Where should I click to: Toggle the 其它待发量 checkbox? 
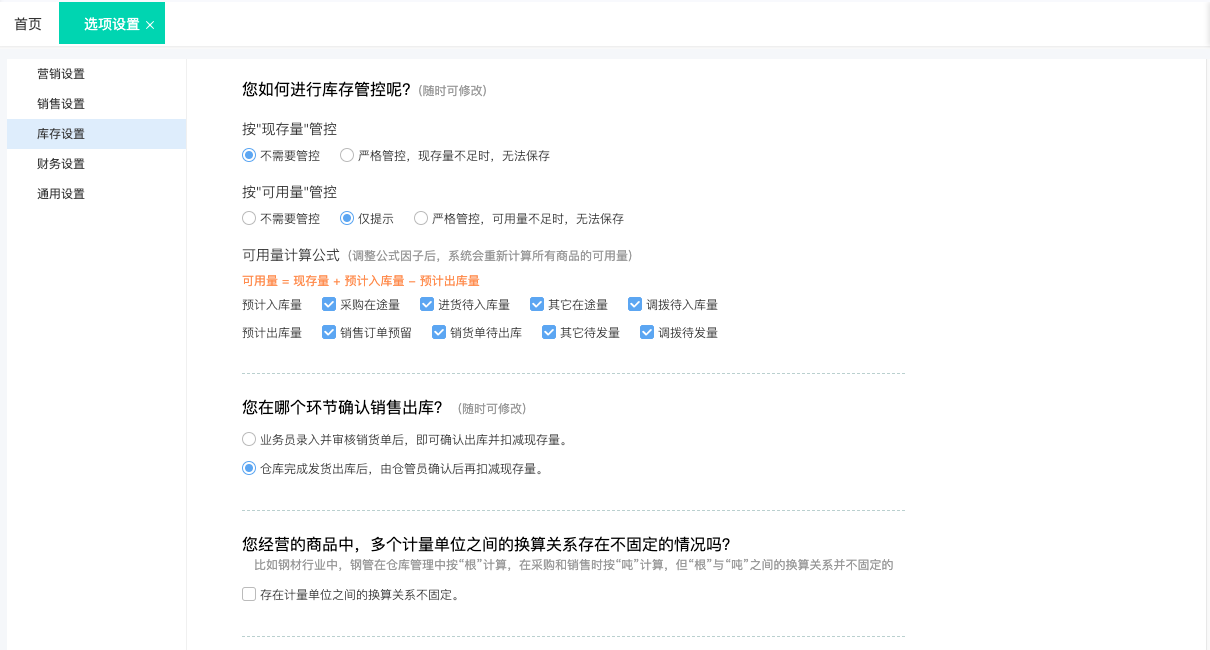click(549, 332)
